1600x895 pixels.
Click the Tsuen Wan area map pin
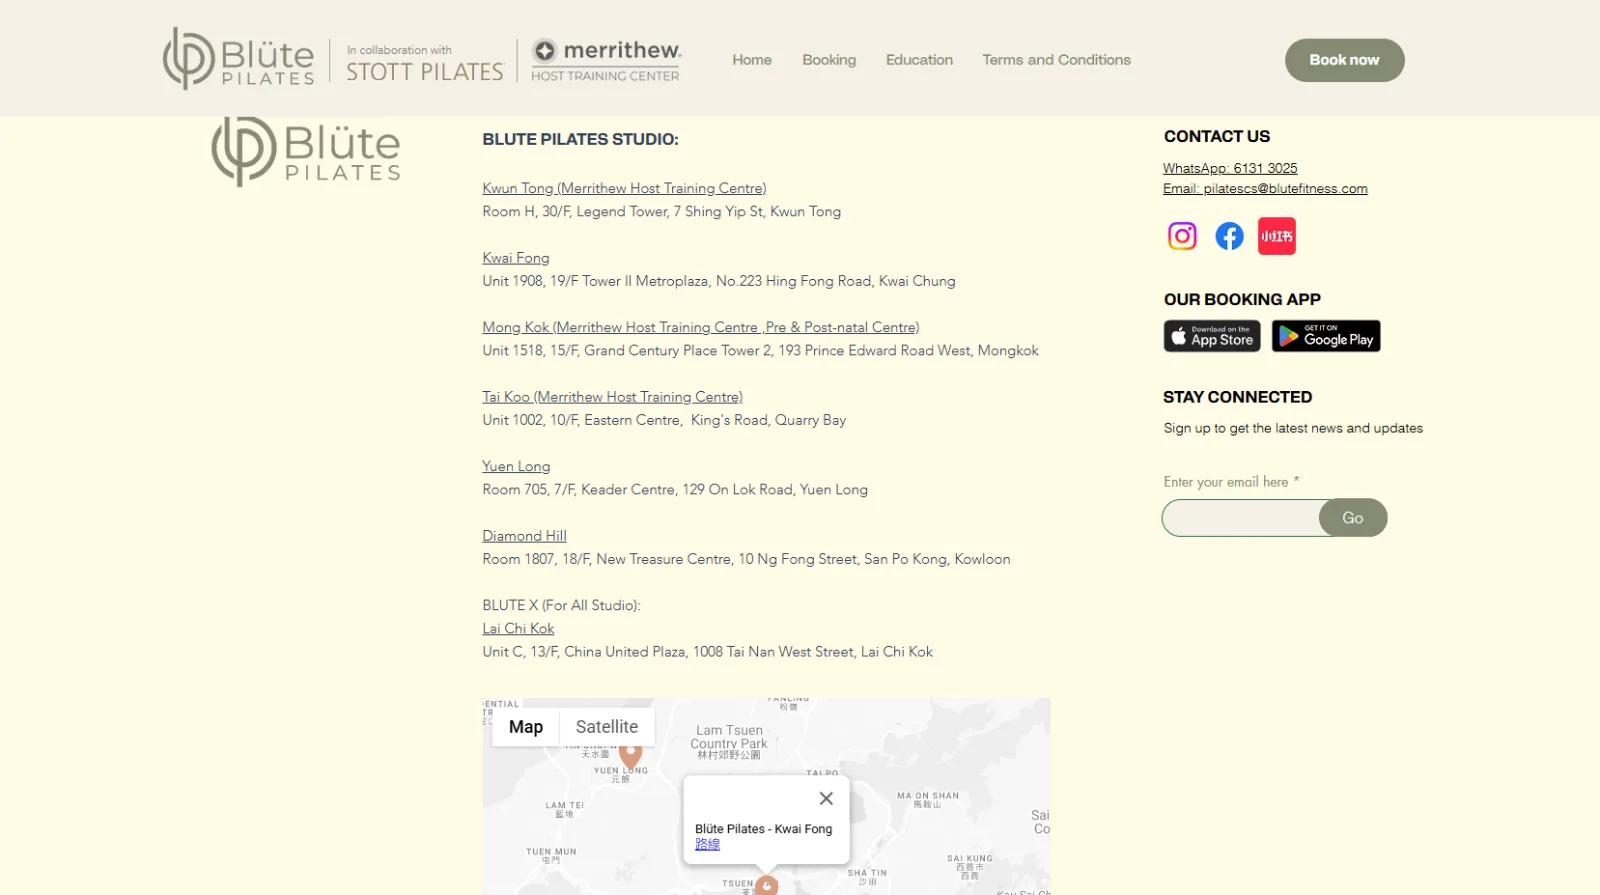tap(766, 885)
